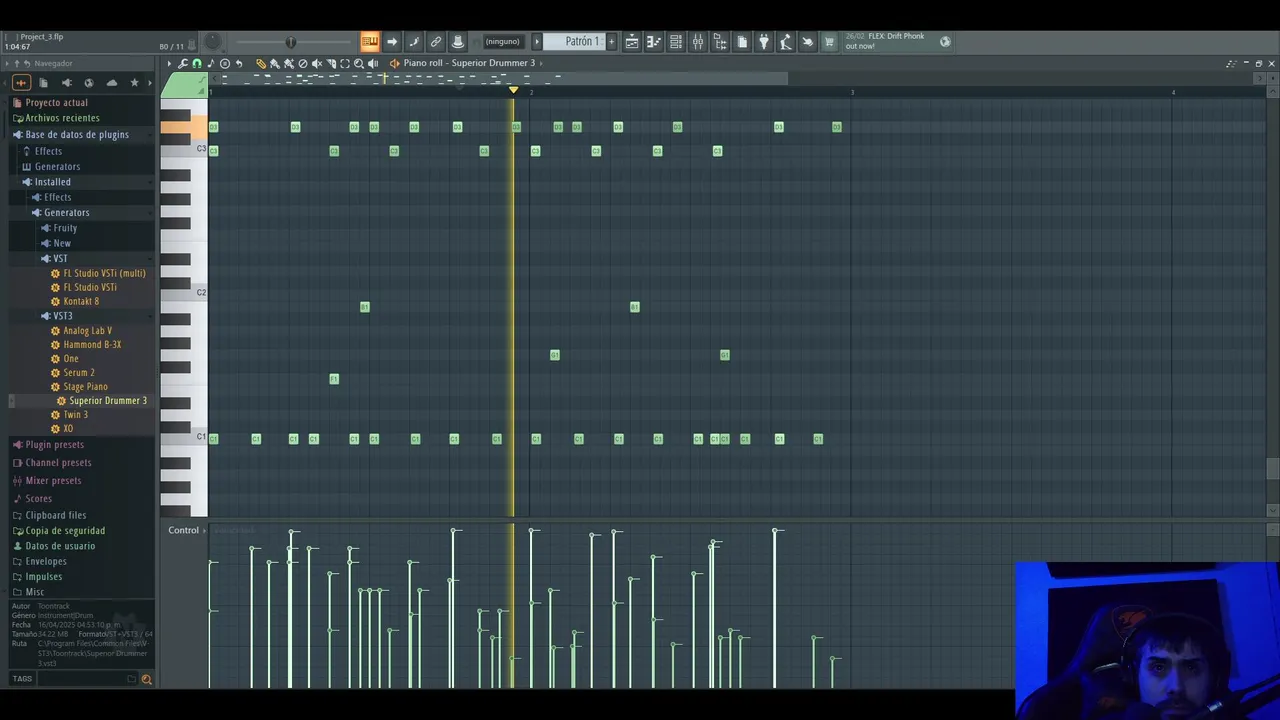
Task: Open the arrow before Patrón 1
Action: pyautogui.click(x=537, y=41)
